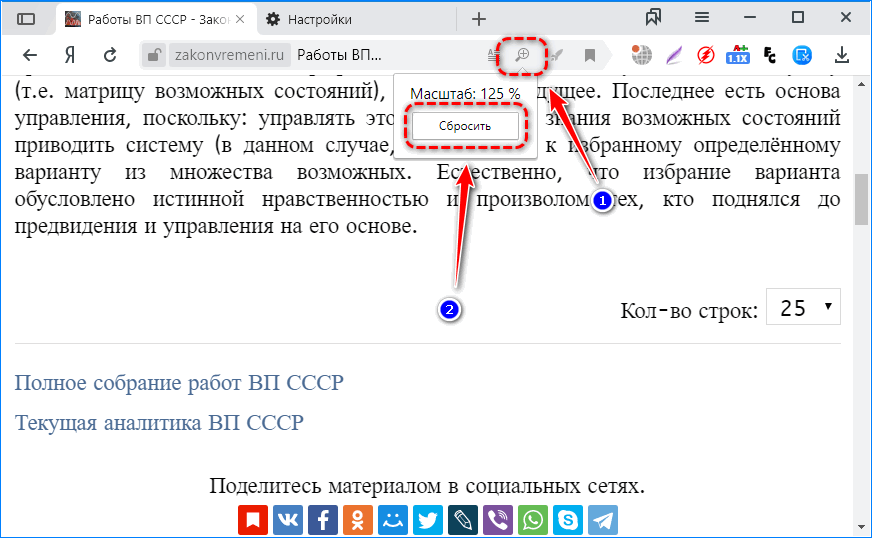The image size is (872, 538).
Task: Click the open padlock site security icon
Action: [x=153, y=55]
